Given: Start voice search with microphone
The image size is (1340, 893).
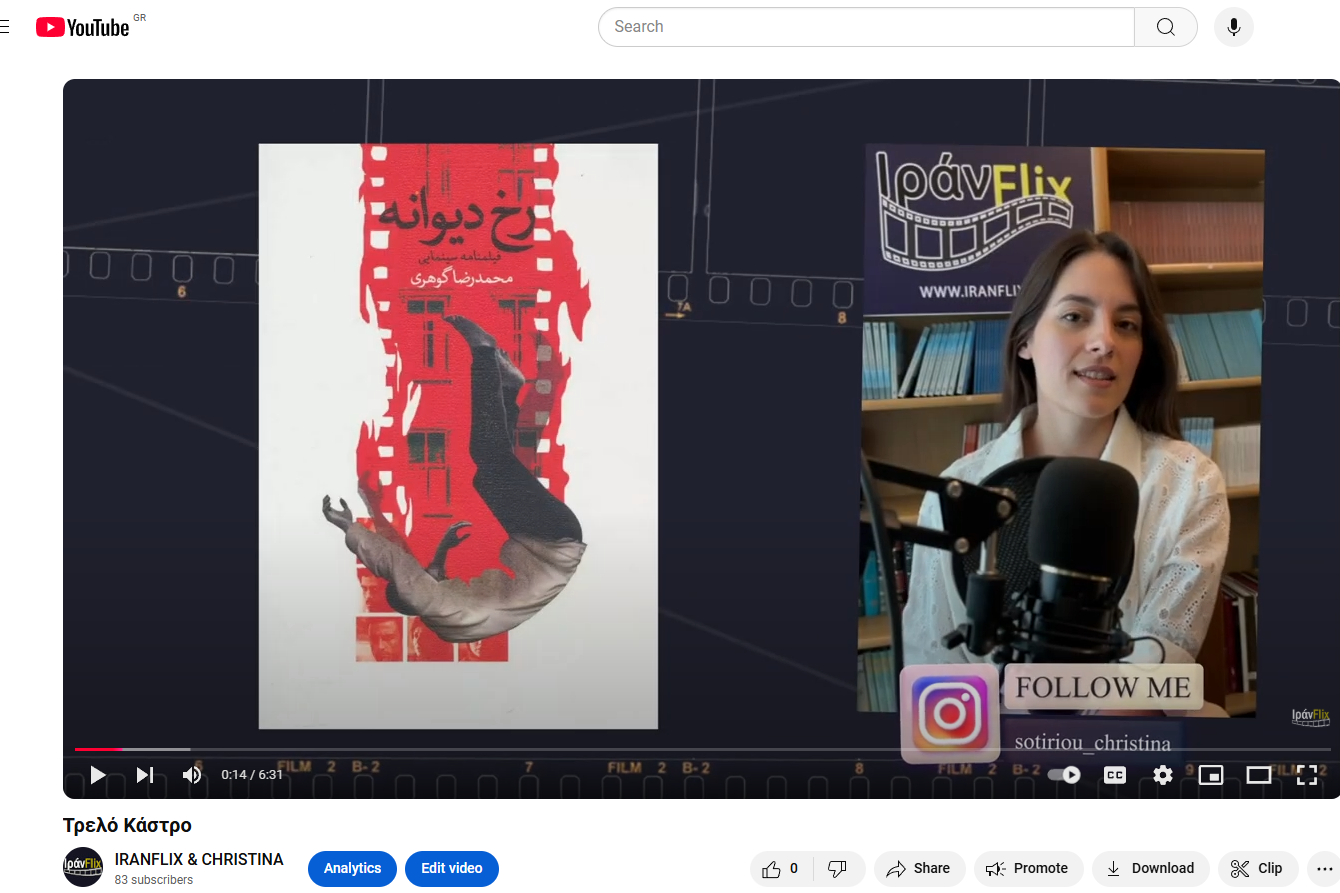Looking at the screenshot, I should (x=1234, y=27).
